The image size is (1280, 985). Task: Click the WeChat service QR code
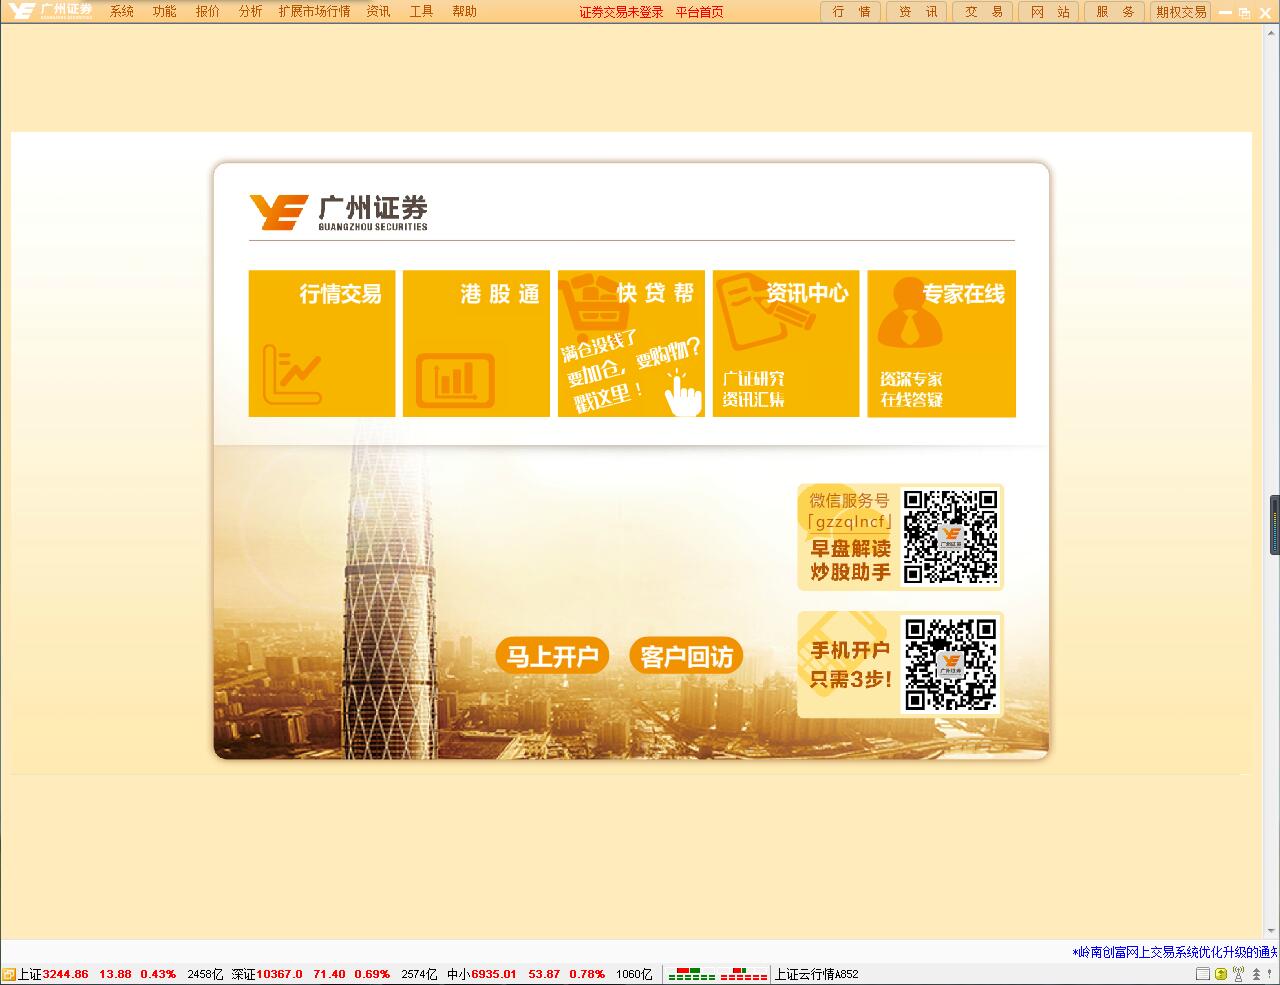(x=950, y=537)
